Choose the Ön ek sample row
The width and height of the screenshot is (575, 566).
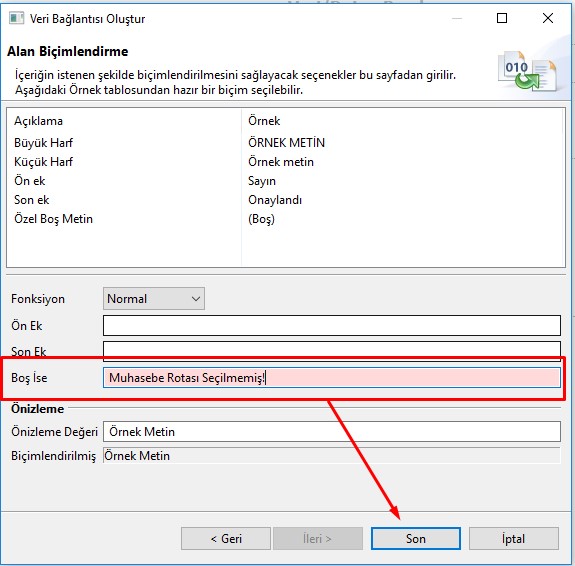click(286, 181)
